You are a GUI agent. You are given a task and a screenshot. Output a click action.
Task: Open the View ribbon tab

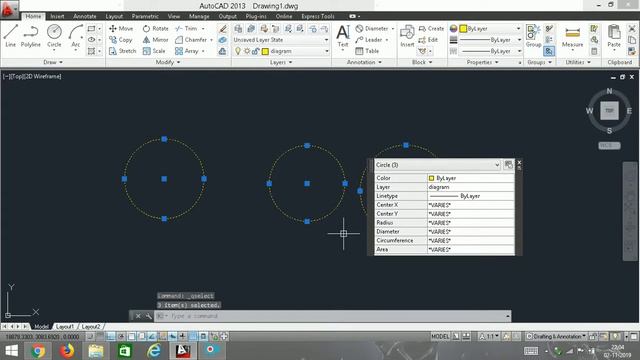point(173,16)
